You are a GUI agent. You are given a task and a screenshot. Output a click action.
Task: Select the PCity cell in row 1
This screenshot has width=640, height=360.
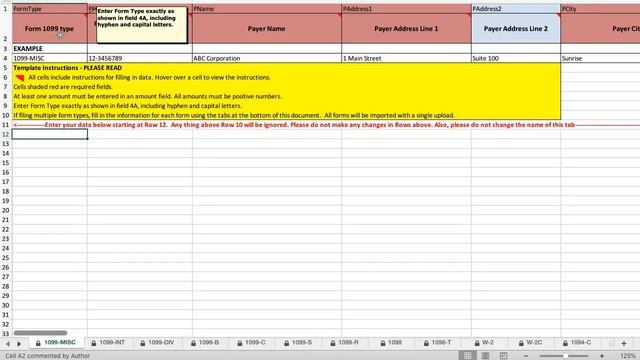pyautogui.click(x=600, y=9)
